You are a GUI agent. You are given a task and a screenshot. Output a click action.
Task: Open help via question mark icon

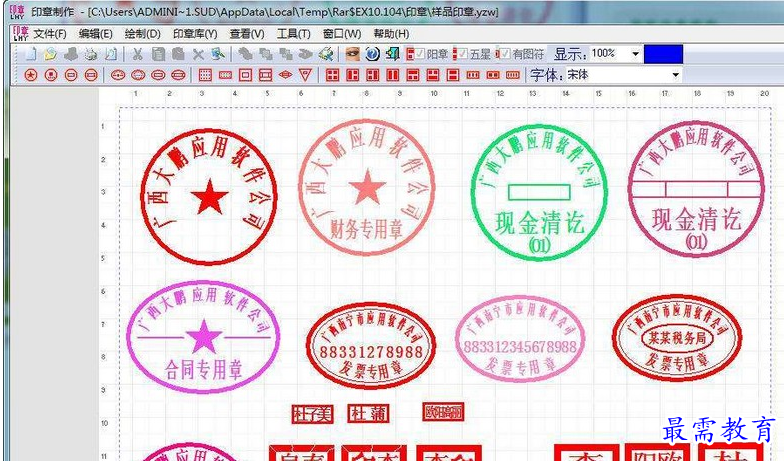pos(372,54)
